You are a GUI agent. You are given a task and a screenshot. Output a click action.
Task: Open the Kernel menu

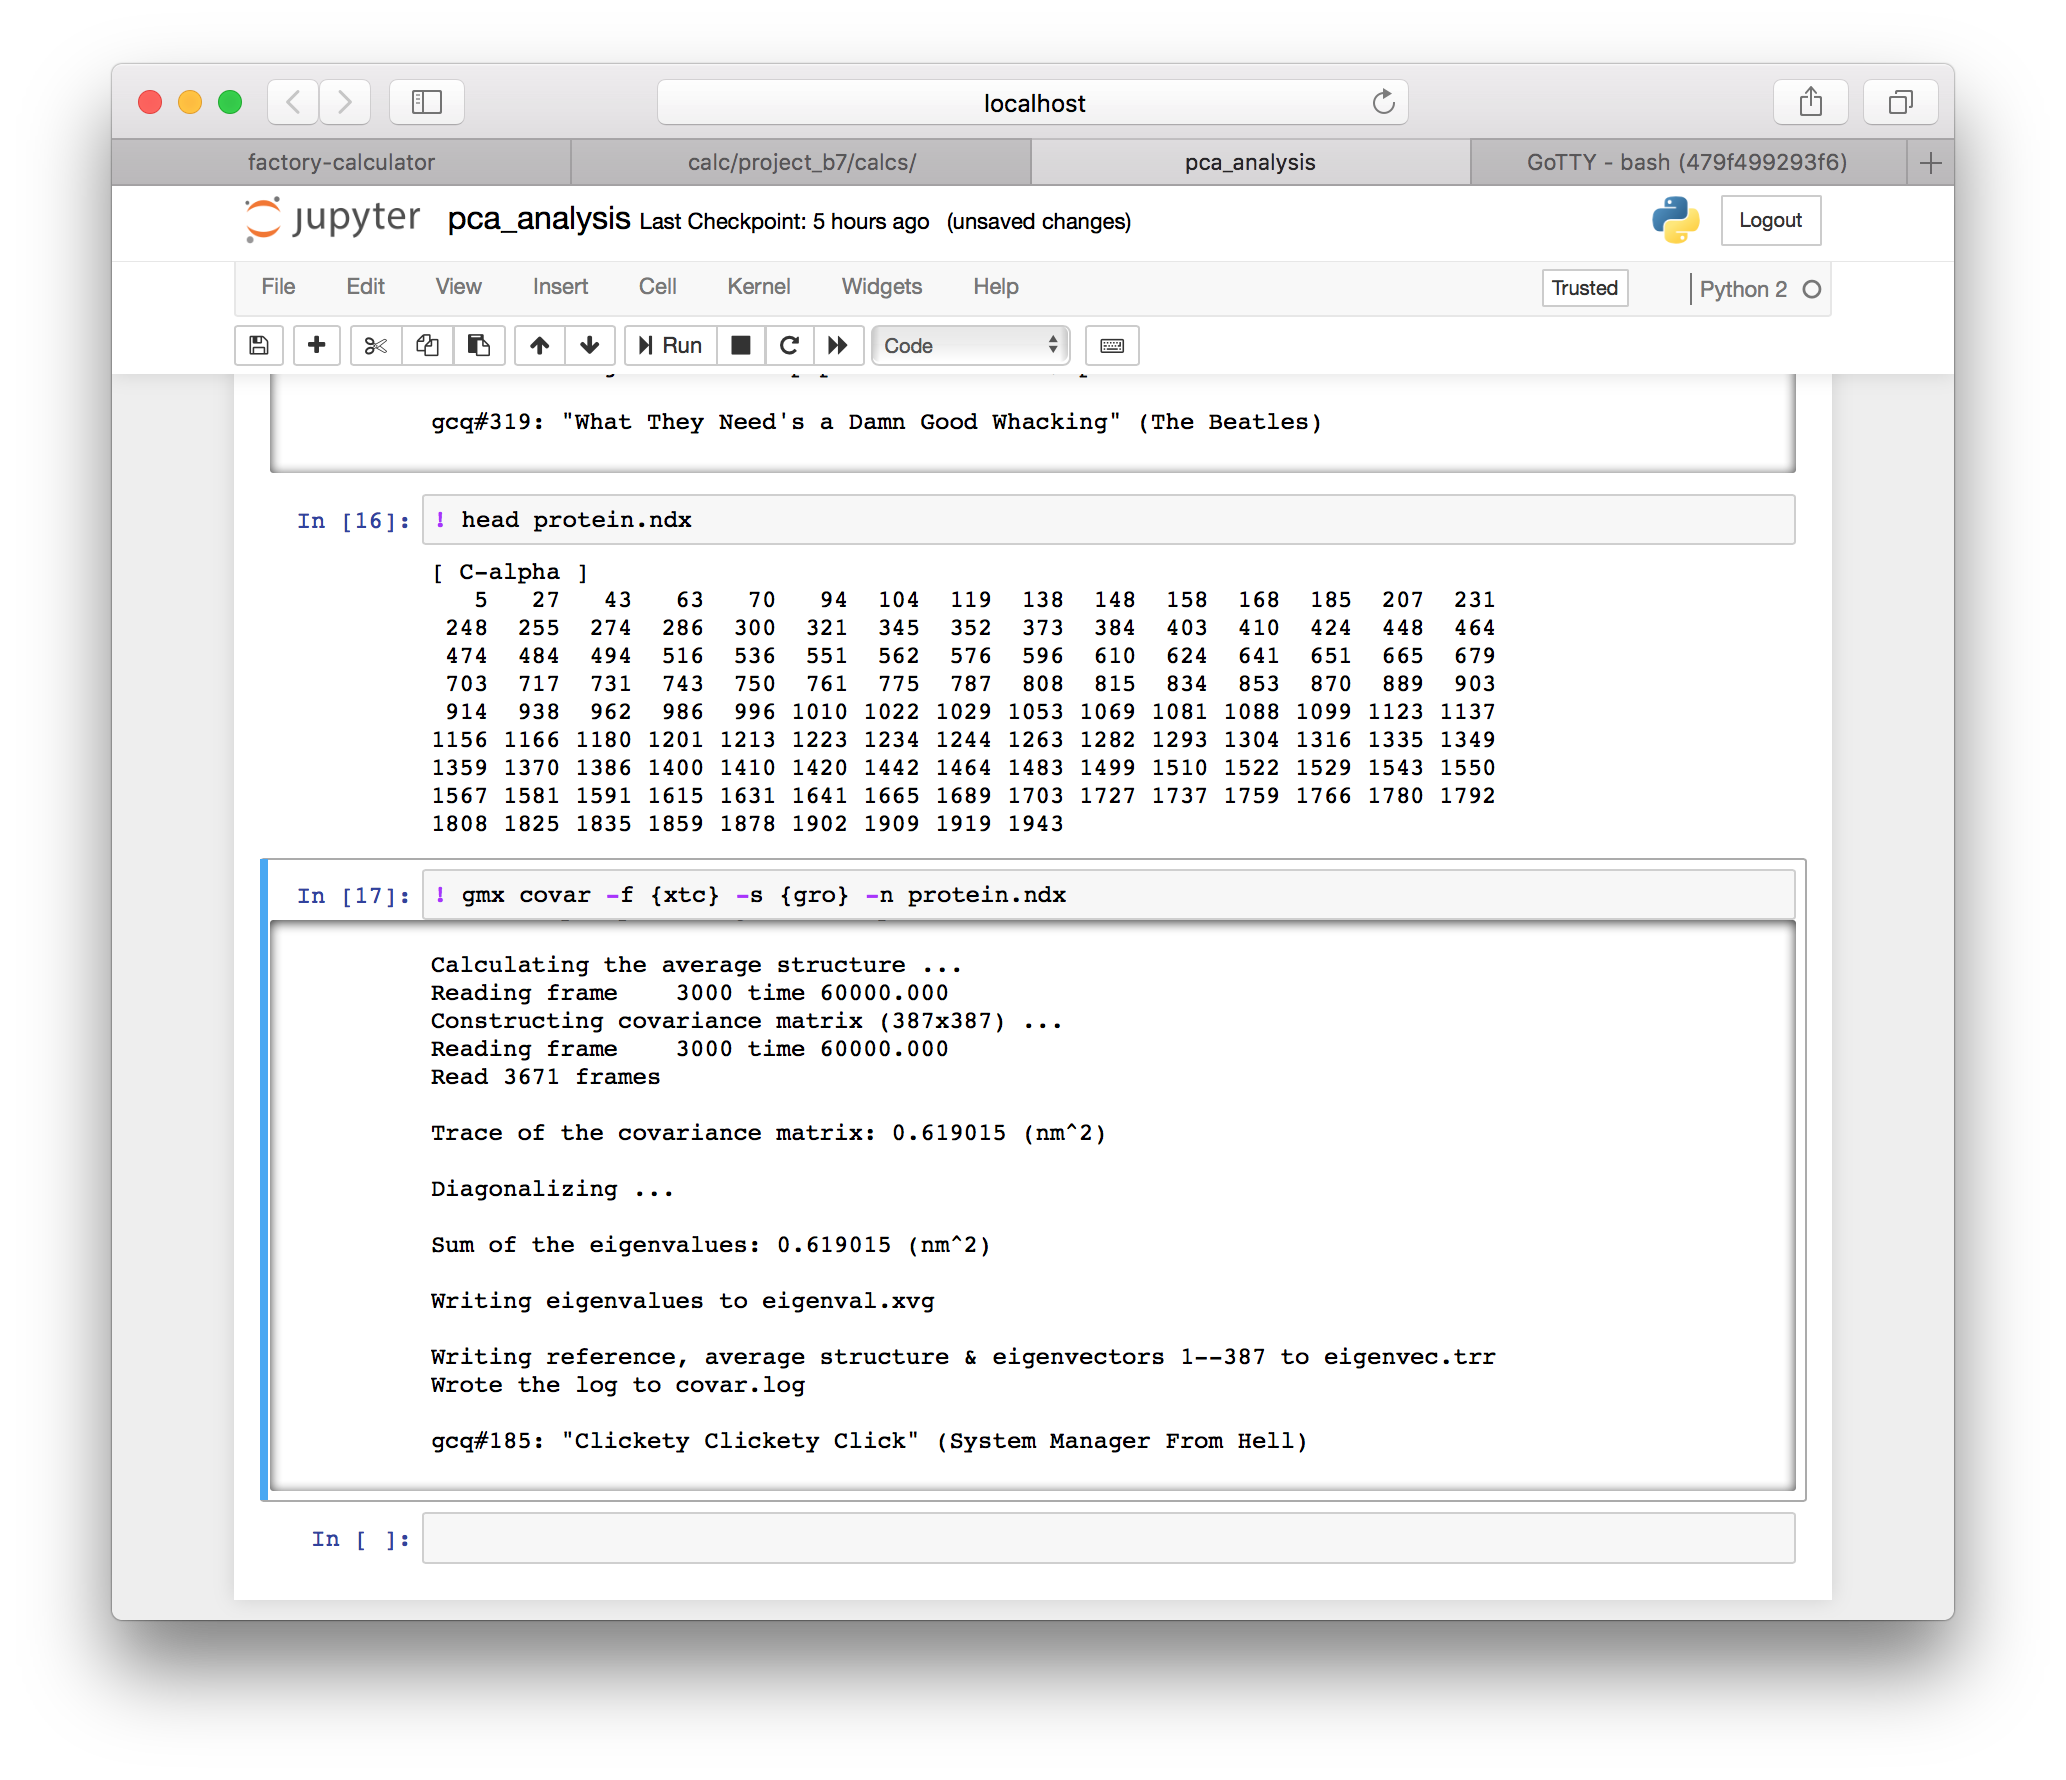758,287
